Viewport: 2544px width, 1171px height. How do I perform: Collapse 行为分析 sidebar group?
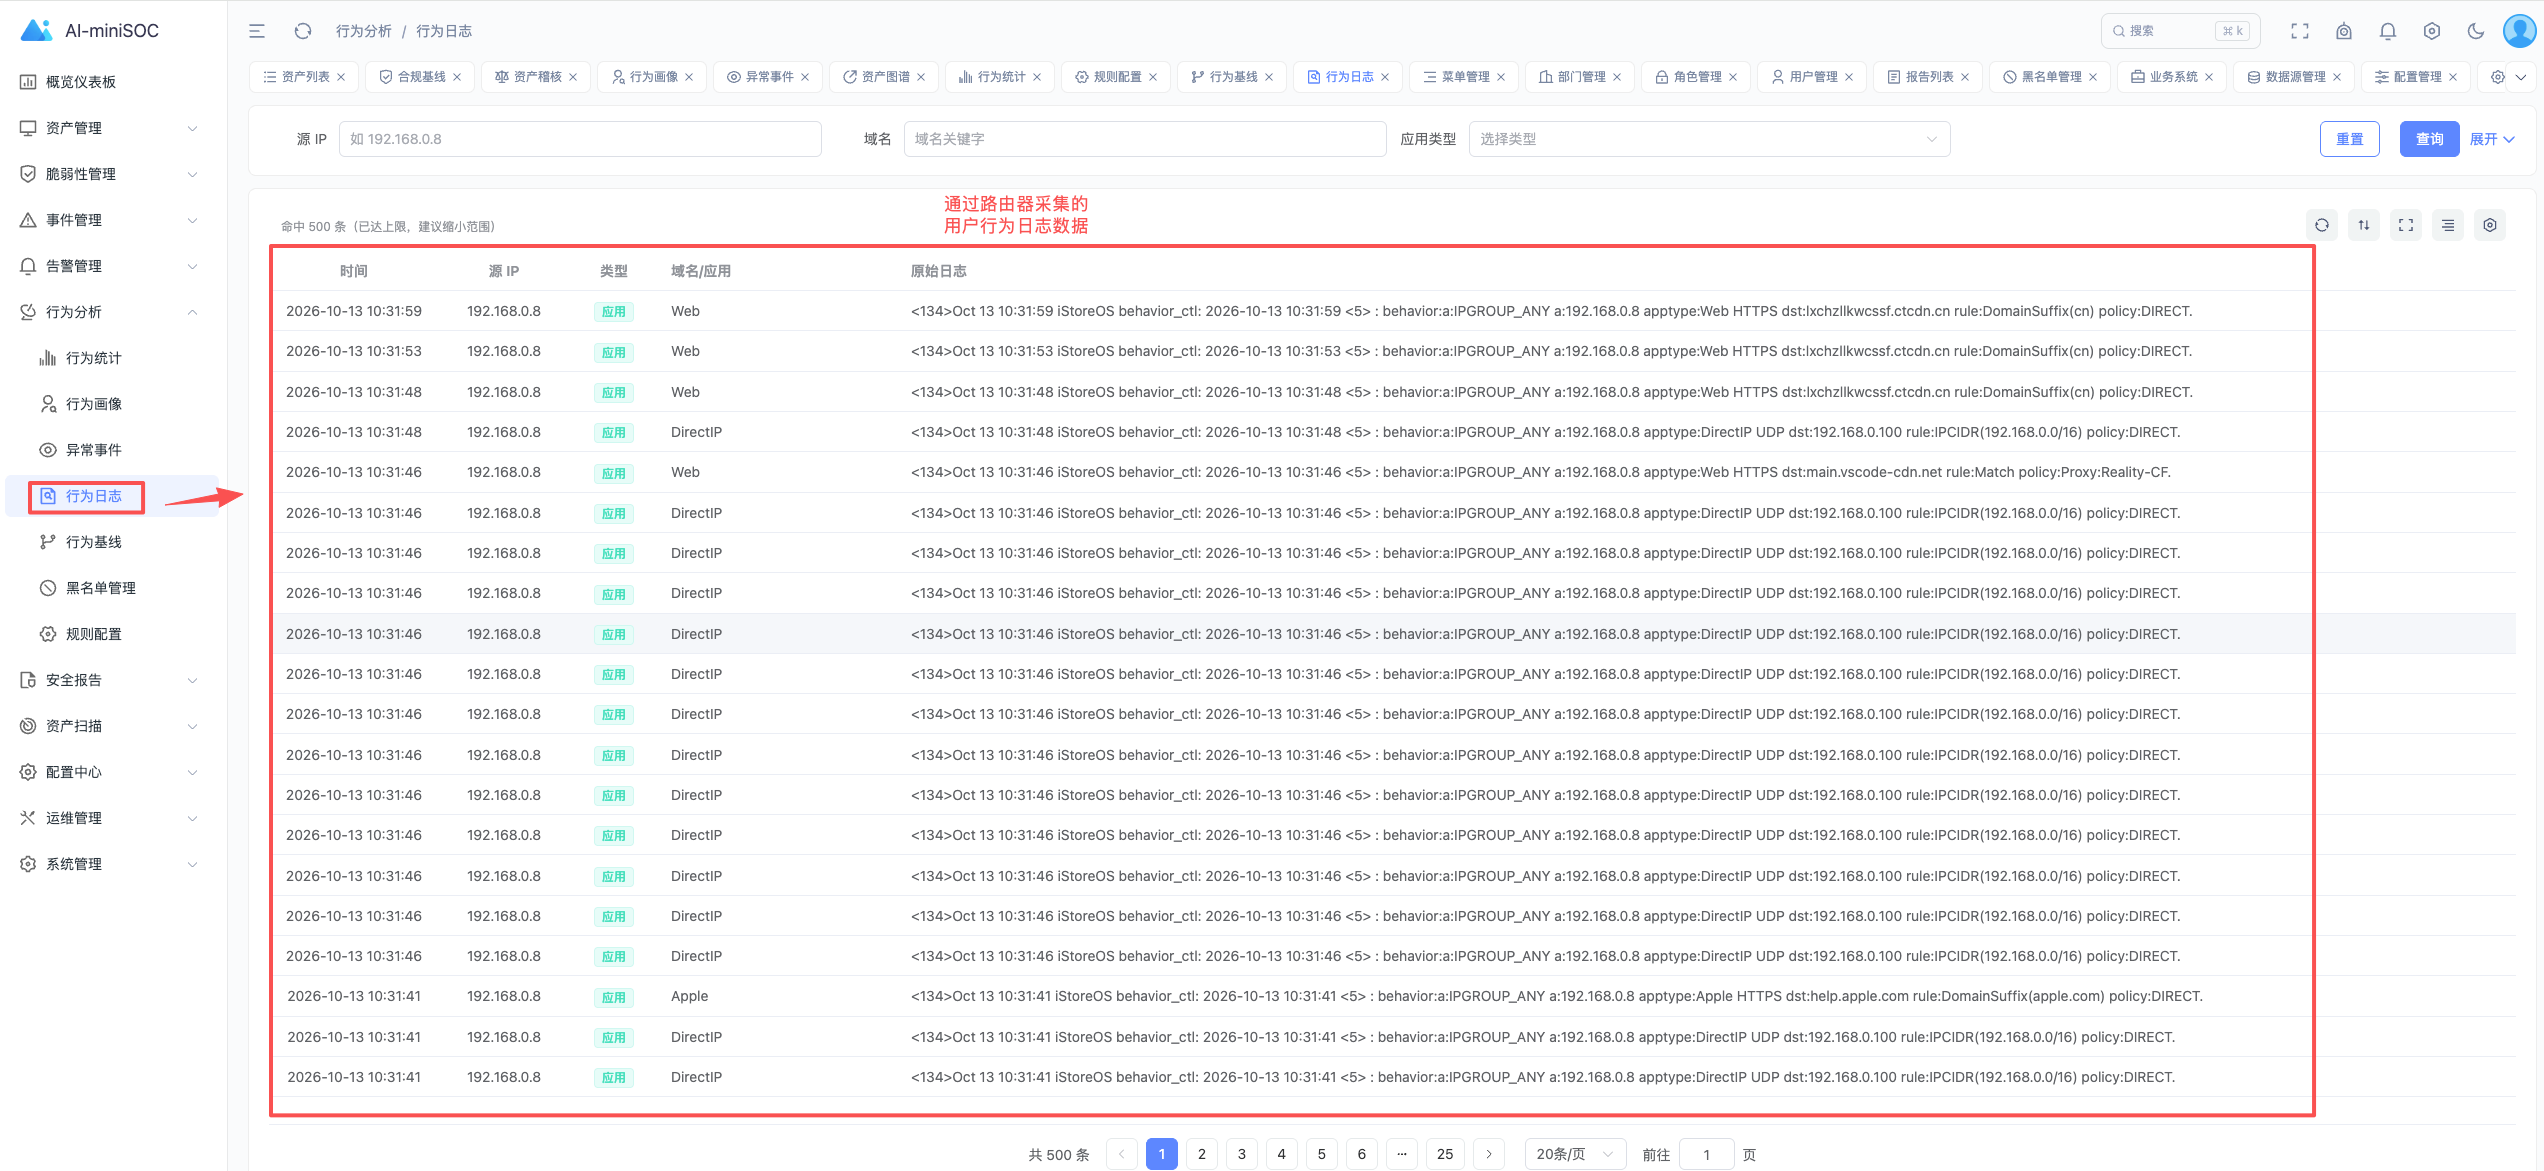click(110, 312)
